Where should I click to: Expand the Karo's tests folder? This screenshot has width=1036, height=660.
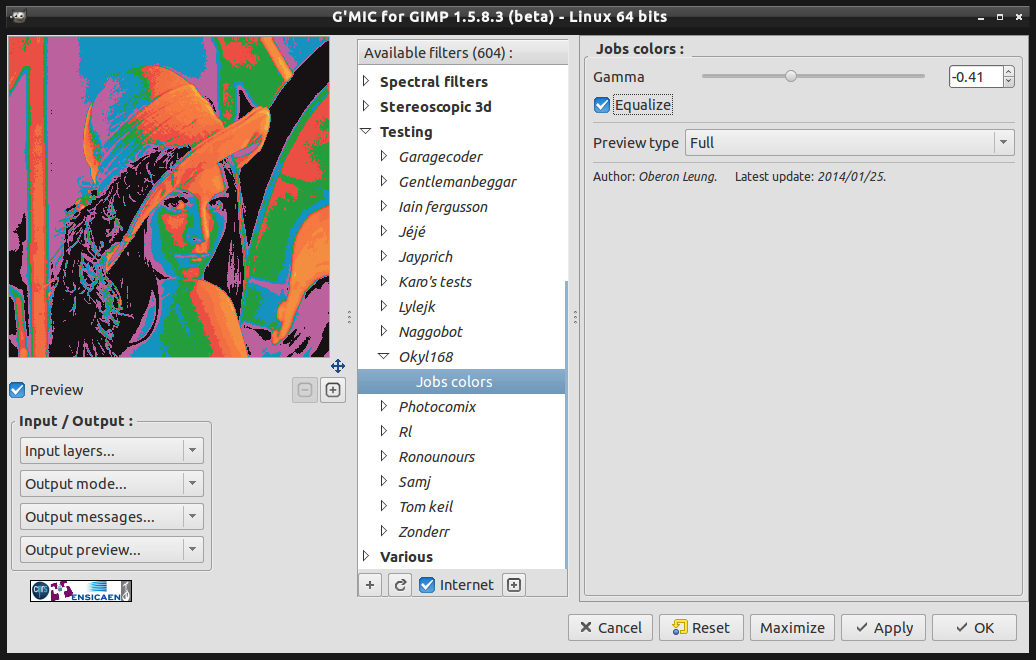[384, 281]
